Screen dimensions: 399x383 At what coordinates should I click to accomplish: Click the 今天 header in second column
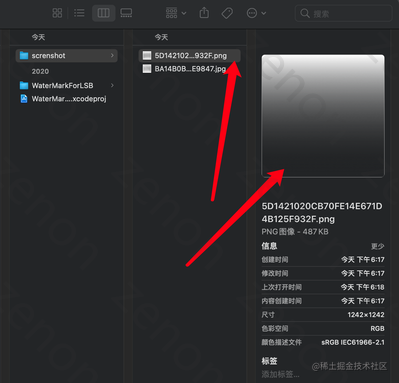coord(161,37)
